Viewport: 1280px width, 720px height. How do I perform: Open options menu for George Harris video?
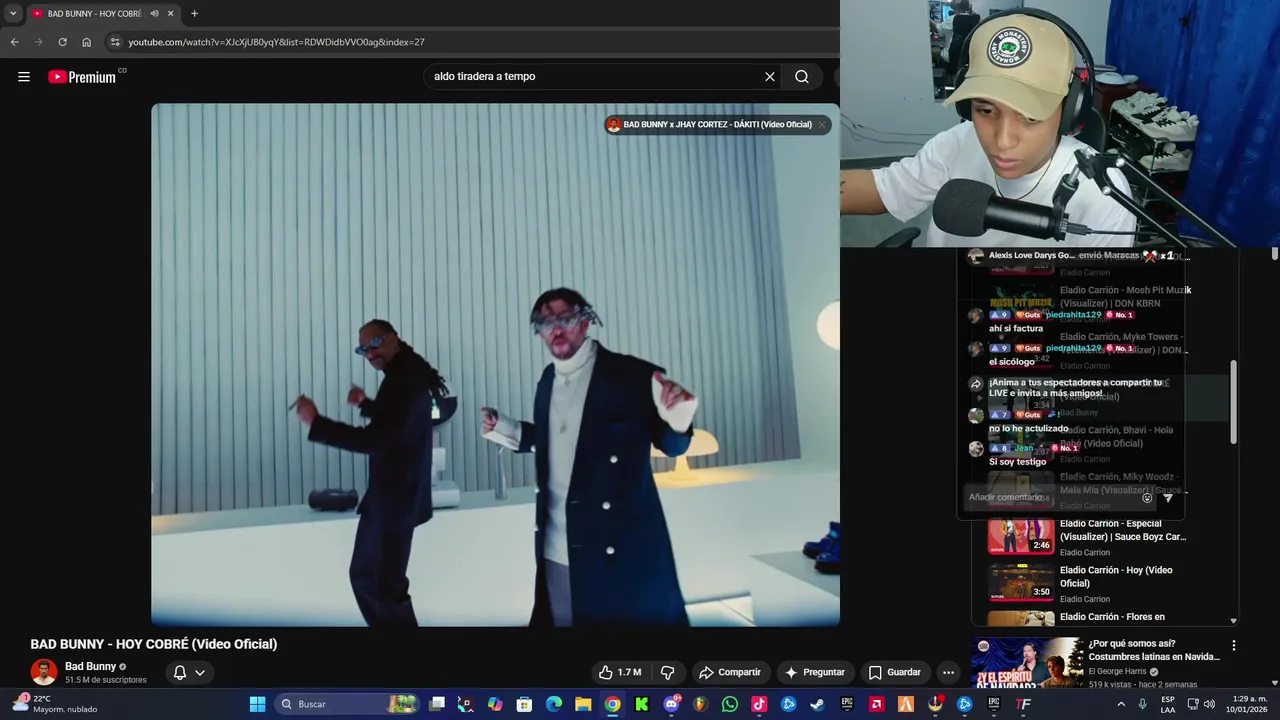(x=1233, y=646)
